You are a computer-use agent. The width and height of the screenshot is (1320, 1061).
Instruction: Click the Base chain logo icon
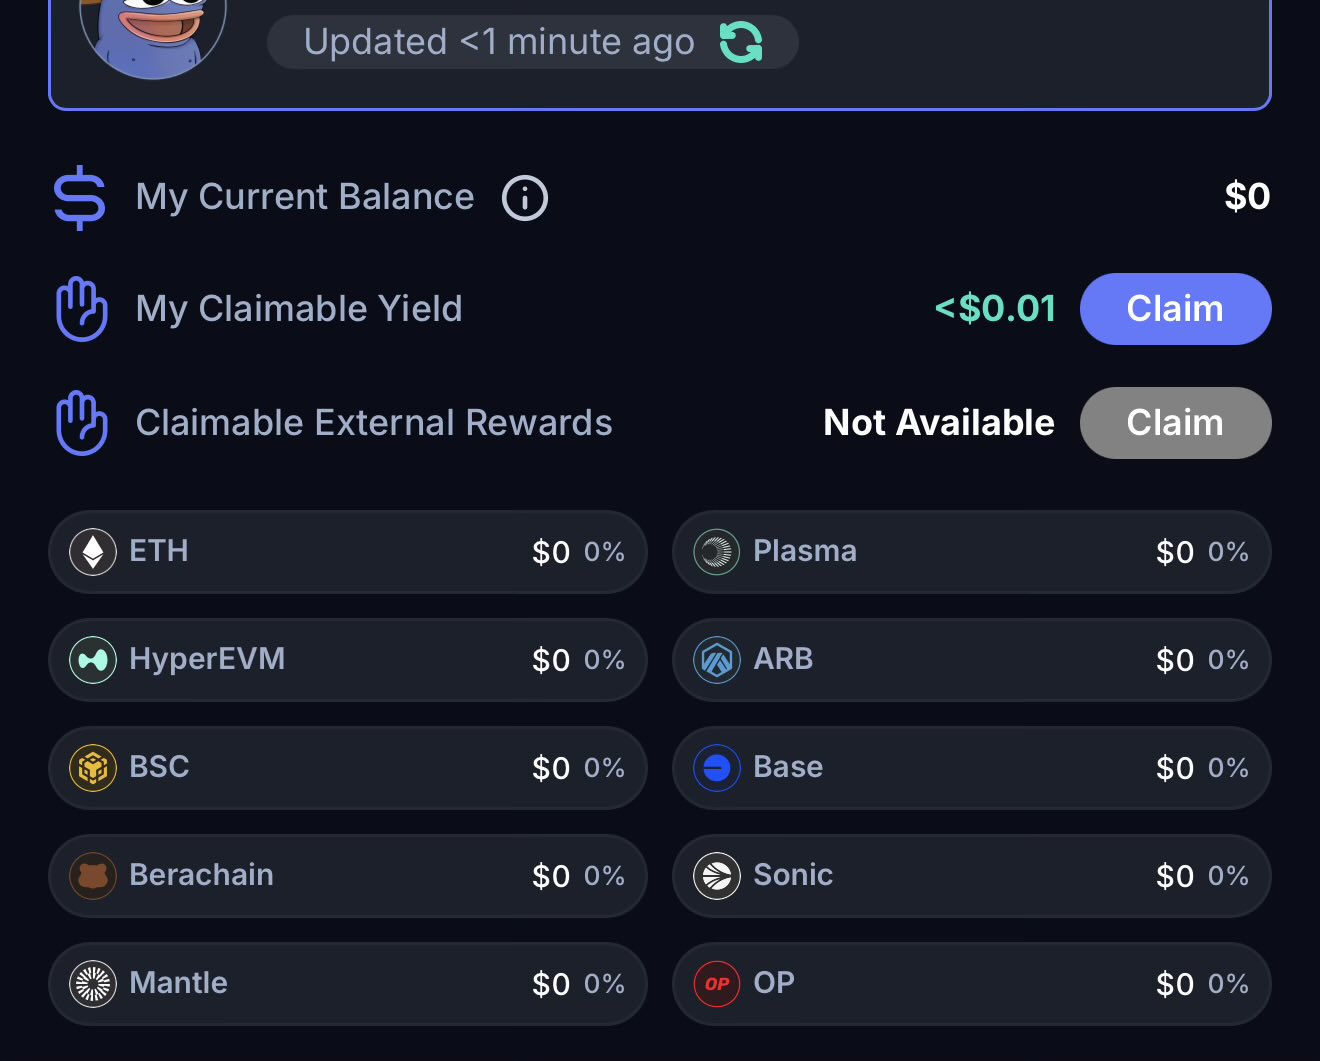[x=717, y=768]
